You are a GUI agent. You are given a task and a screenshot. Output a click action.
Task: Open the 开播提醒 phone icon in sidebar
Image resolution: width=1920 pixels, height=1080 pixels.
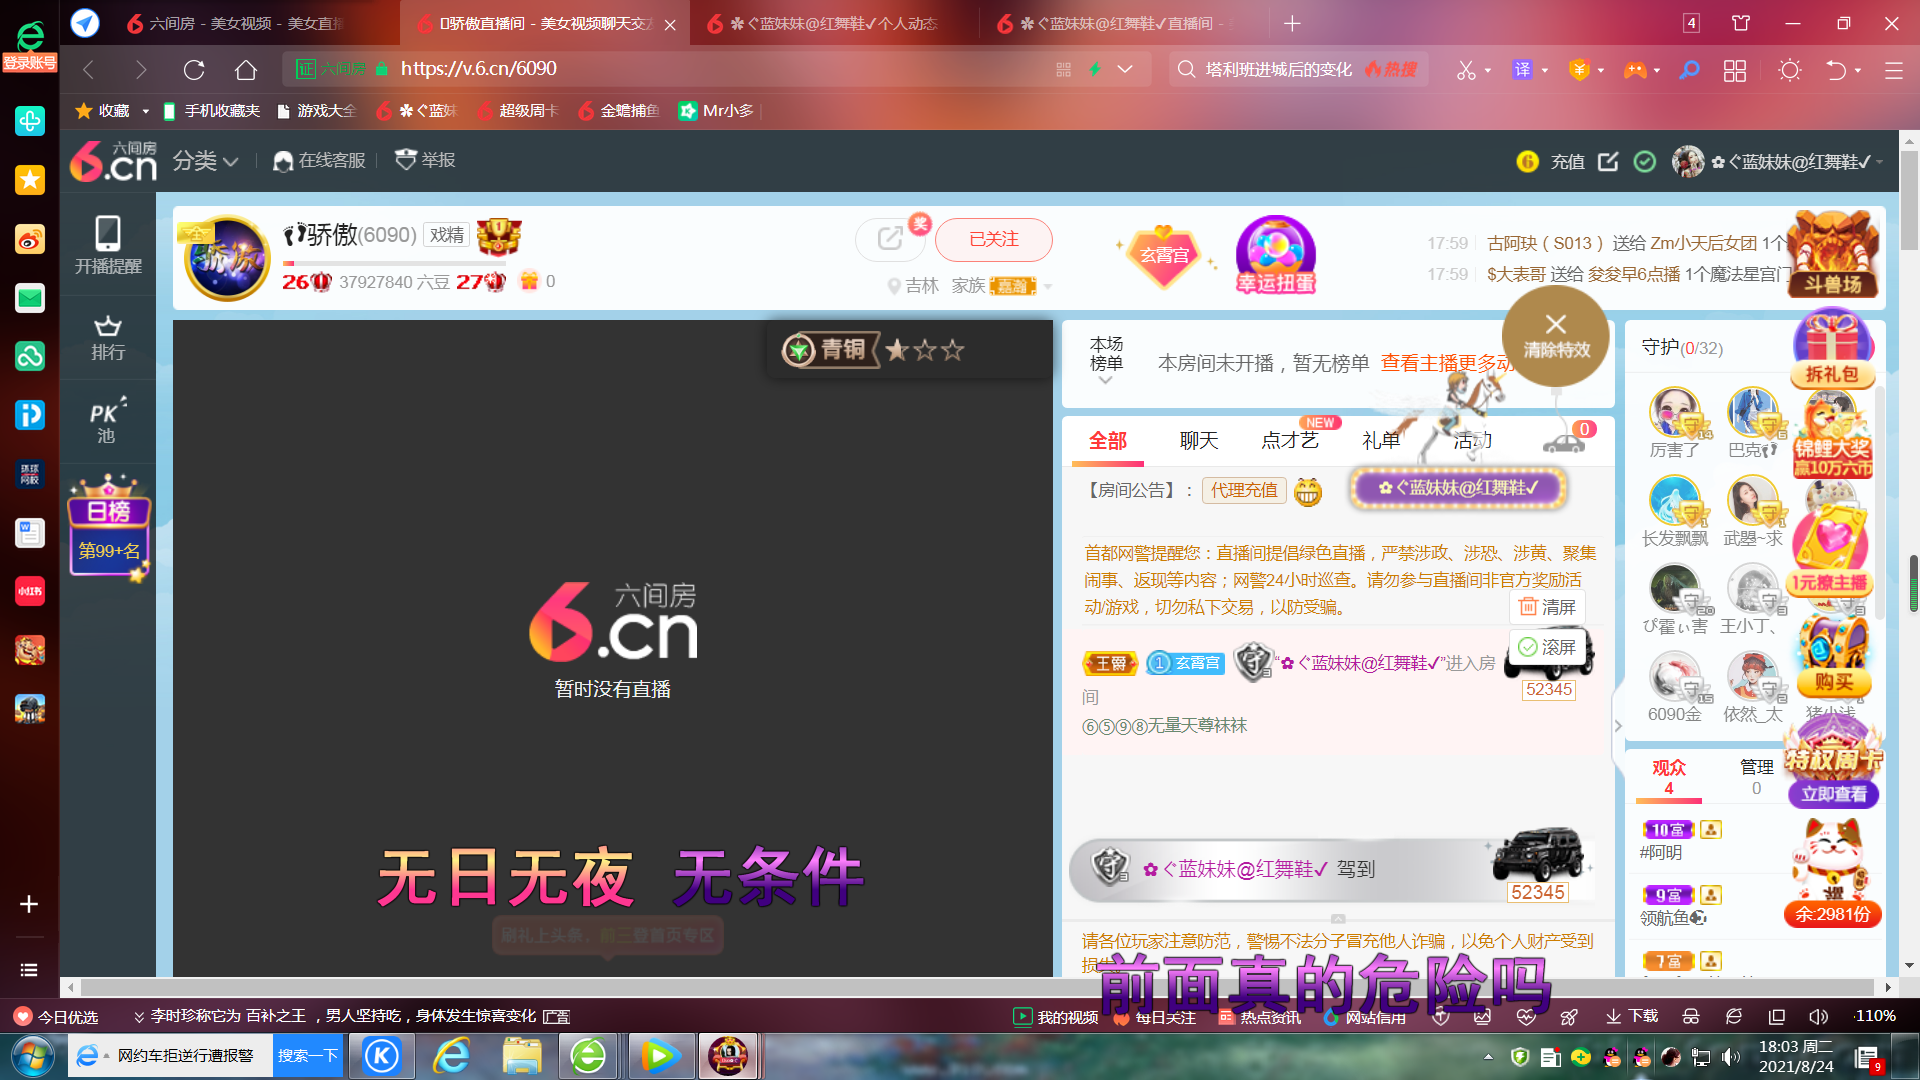(108, 245)
